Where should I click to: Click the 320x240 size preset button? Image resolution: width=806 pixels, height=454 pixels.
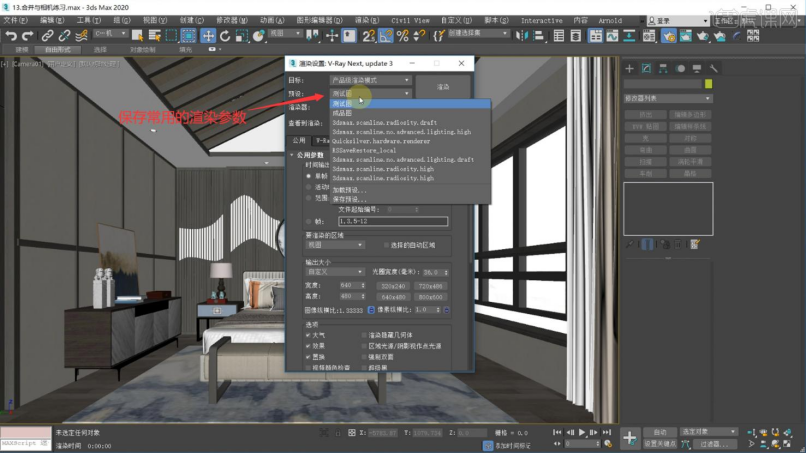click(x=393, y=286)
